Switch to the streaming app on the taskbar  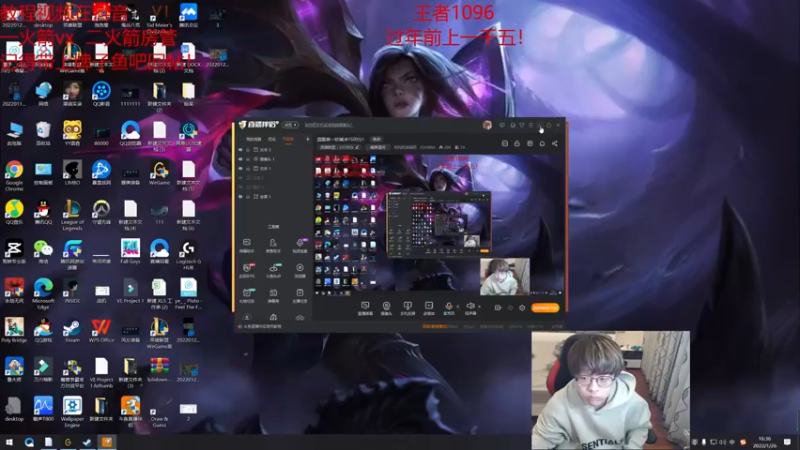(107, 442)
